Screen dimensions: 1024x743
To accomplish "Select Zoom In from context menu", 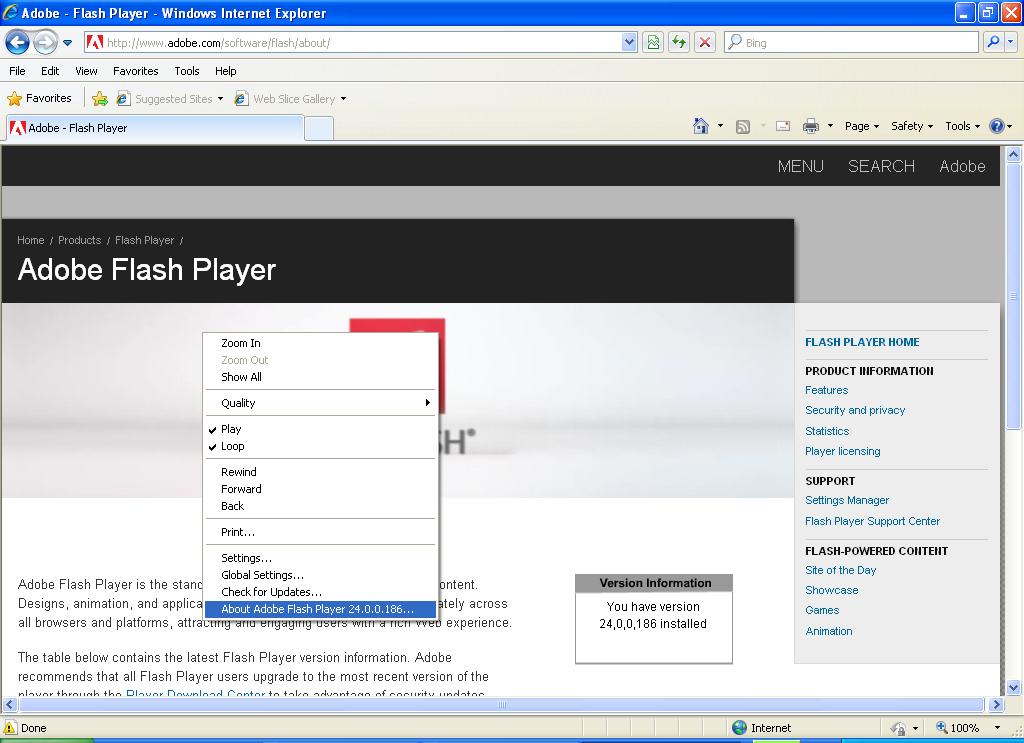I will 320,343.
